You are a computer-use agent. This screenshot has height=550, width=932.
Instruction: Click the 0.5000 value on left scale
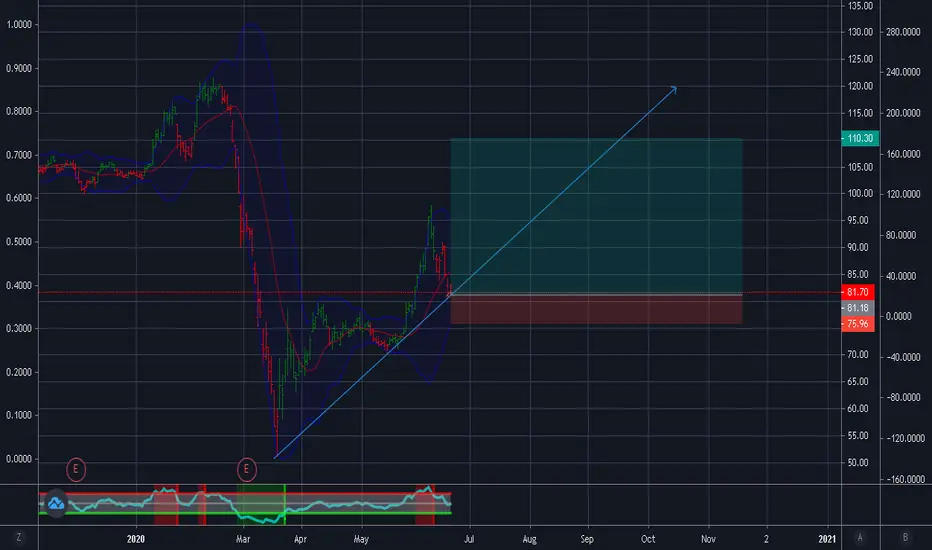click(x=18, y=242)
